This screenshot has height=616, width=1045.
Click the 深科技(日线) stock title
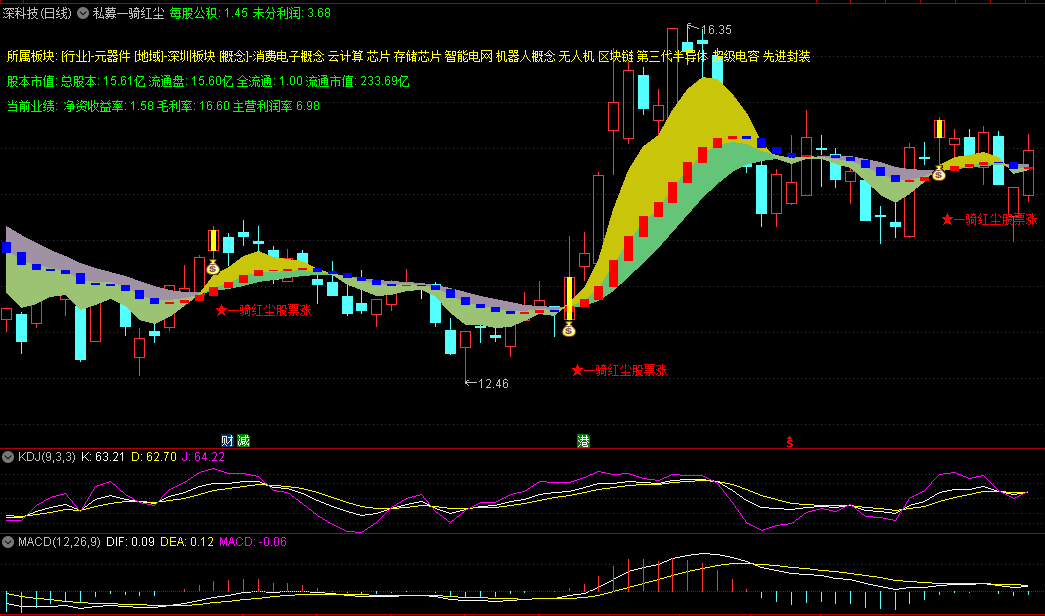point(37,13)
